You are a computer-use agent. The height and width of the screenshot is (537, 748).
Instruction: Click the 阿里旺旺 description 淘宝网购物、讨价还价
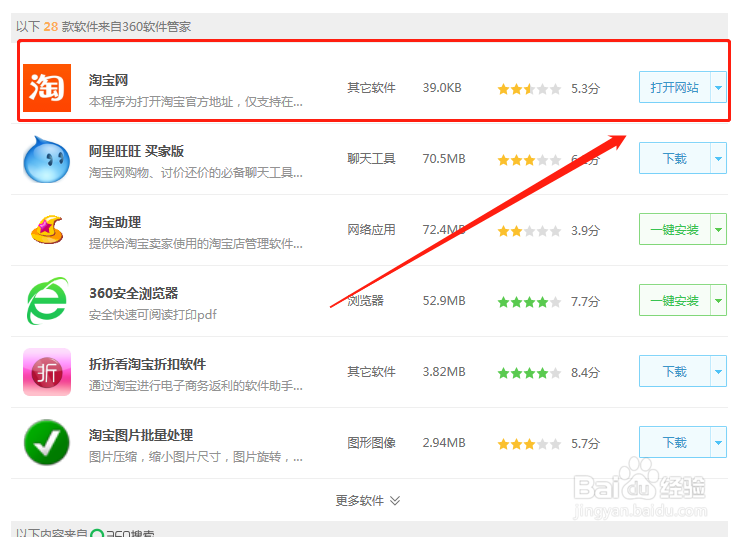click(x=196, y=172)
